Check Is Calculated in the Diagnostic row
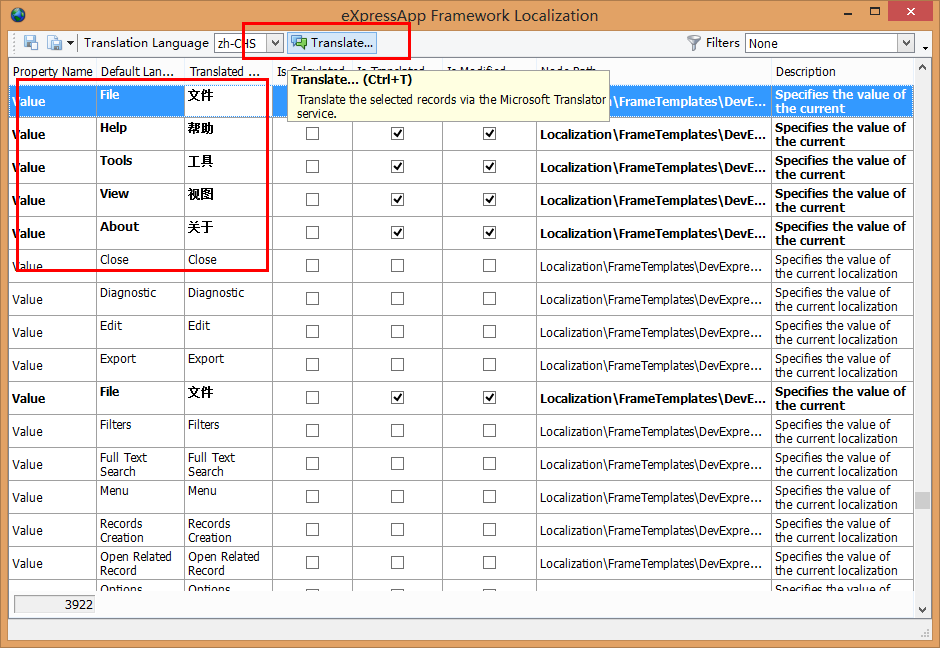The height and width of the screenshot is (648, 940). click(x=312, y=299)
